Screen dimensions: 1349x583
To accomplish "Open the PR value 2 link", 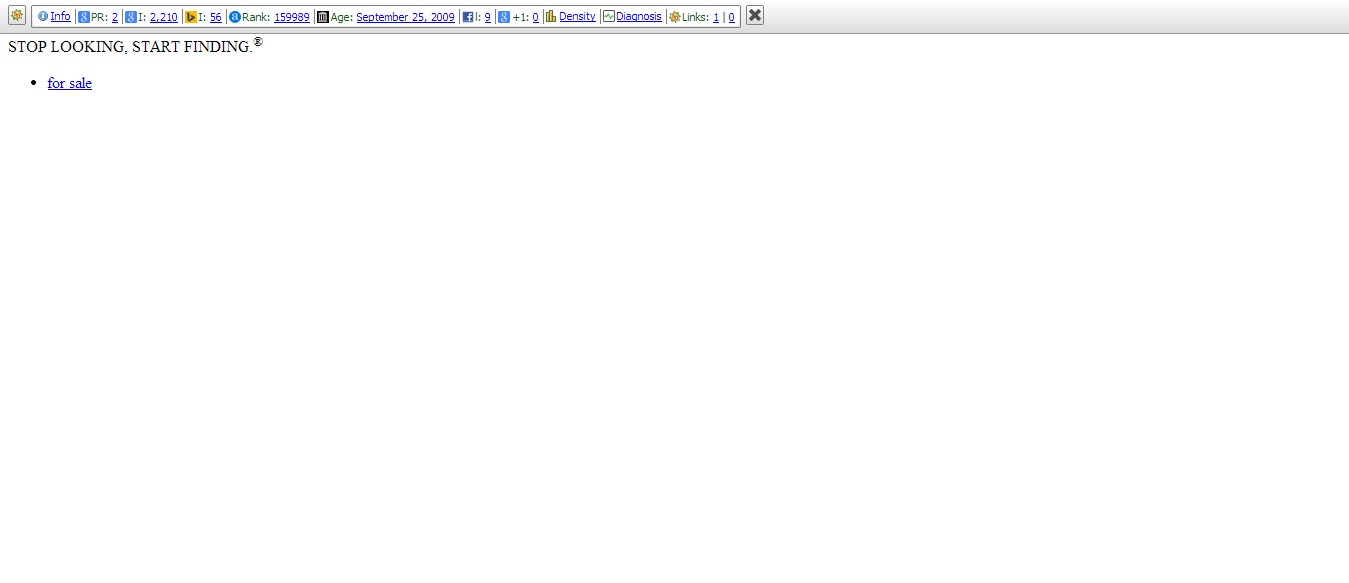I will 115,17.
